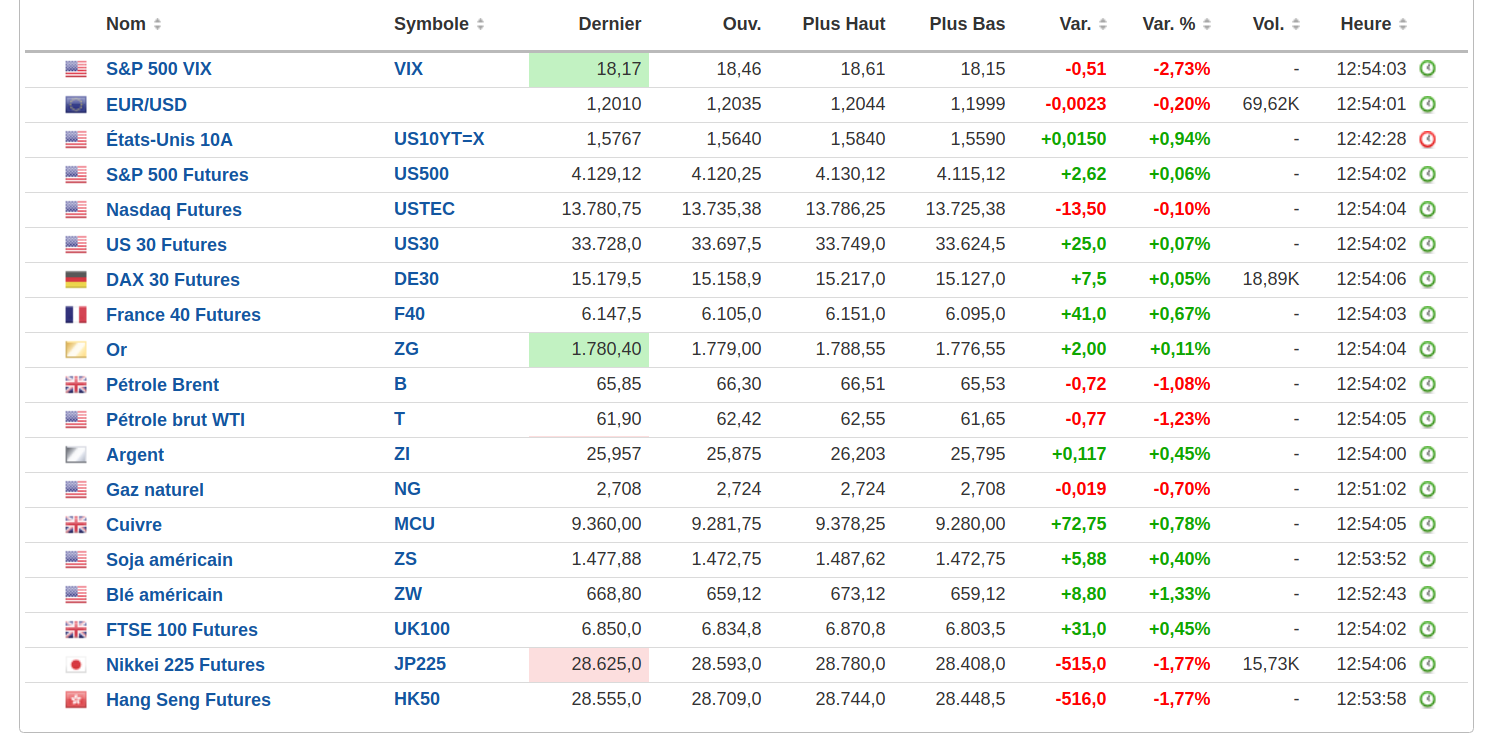1497x737 pixels.
Task: Open the Pétrole Brent quote link
Action: [162, 385]
